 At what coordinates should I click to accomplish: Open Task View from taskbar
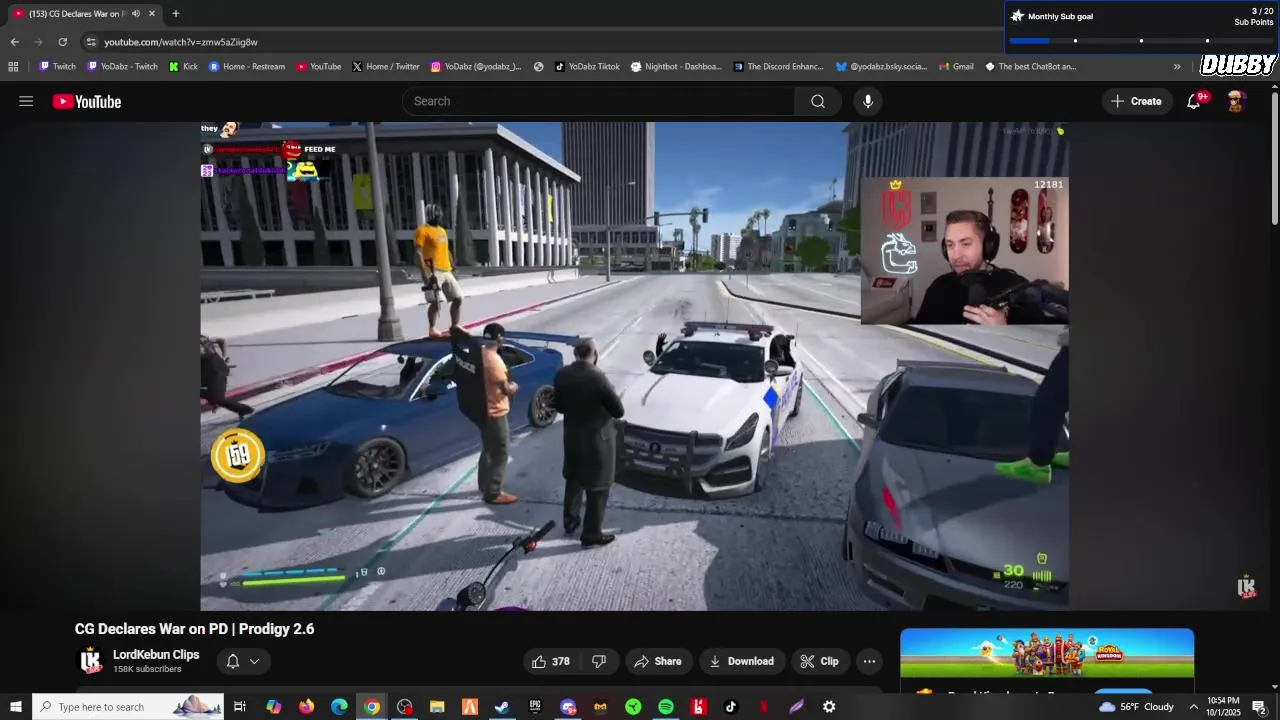(x=240, y=707)
